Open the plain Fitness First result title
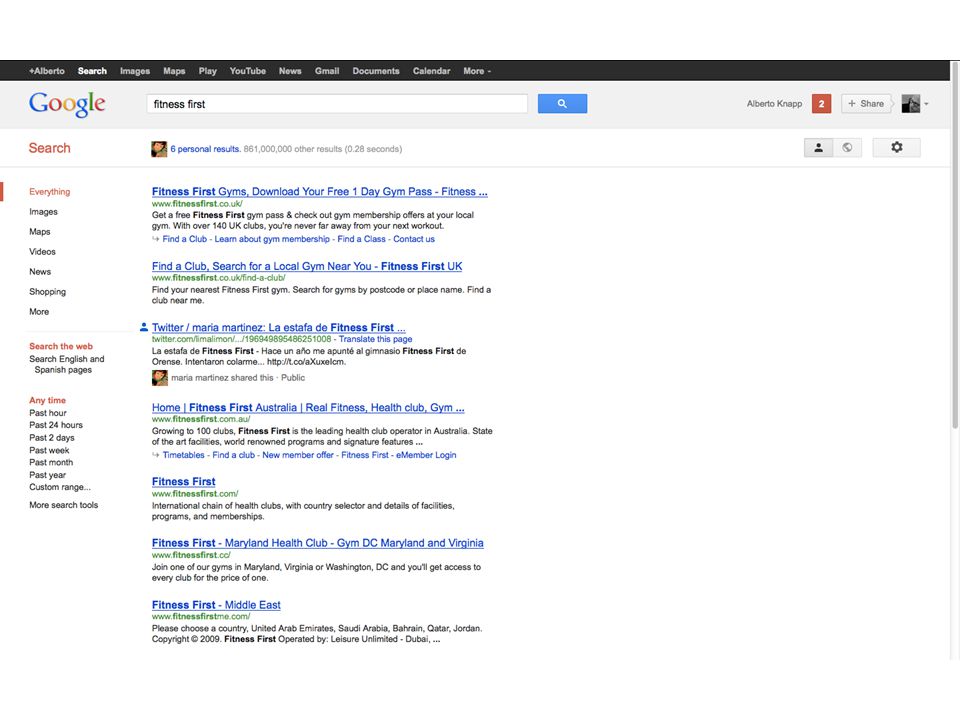960x720 pixels. click(184, 482)
